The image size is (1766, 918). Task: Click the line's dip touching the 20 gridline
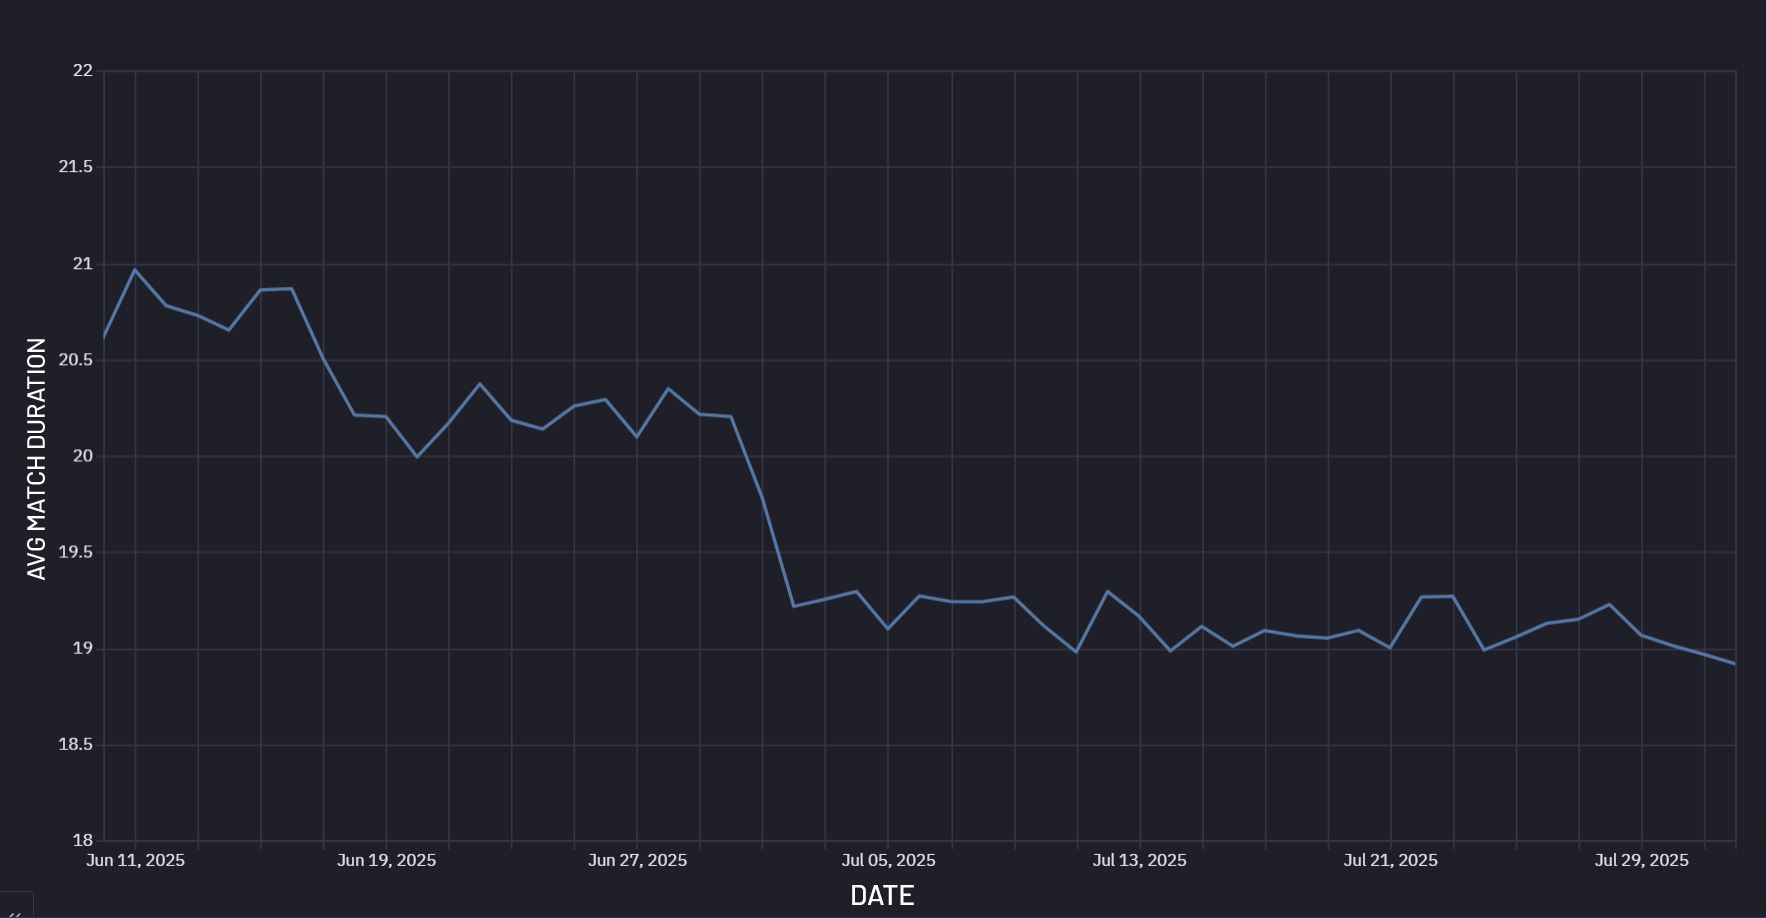(x=417, y=457)
